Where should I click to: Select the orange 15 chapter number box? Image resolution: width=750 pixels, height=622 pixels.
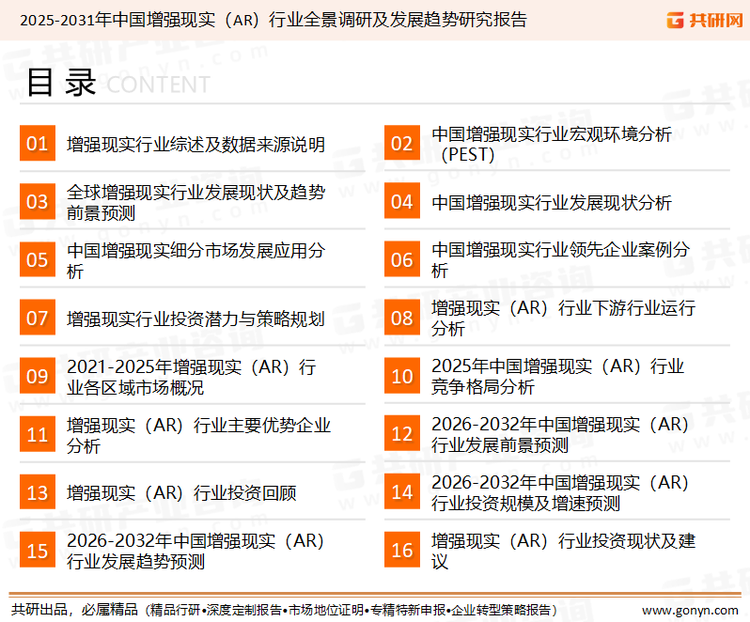click(37, 550)
